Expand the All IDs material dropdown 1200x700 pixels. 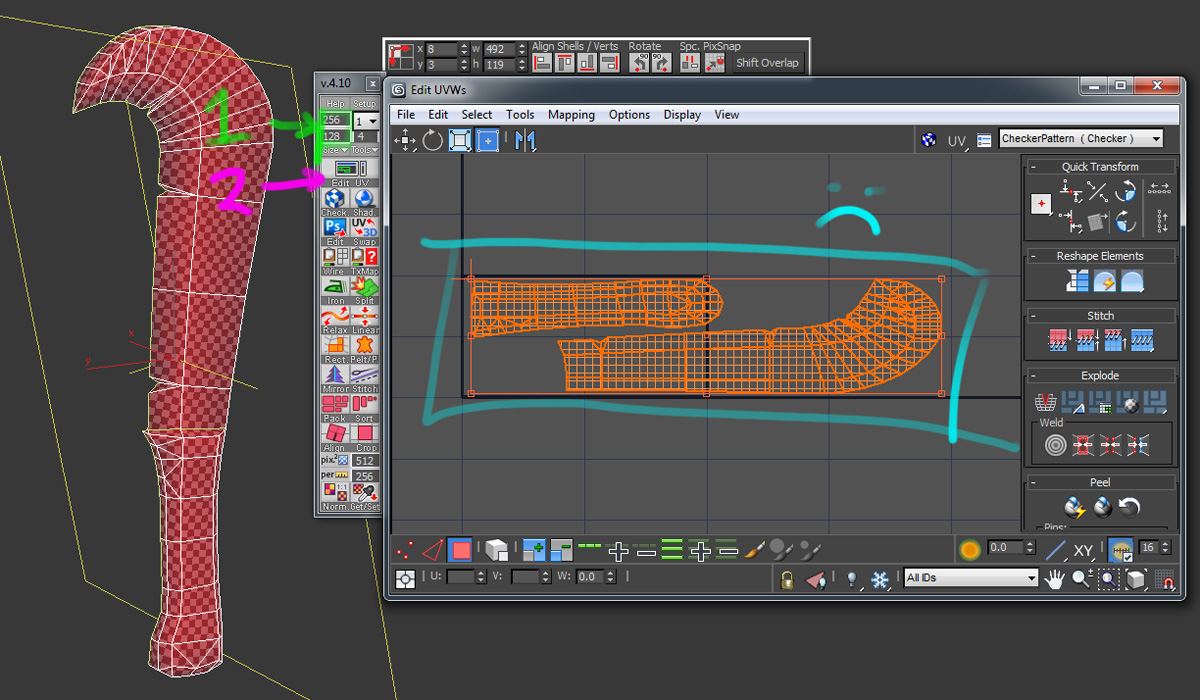click(1031, 578)
